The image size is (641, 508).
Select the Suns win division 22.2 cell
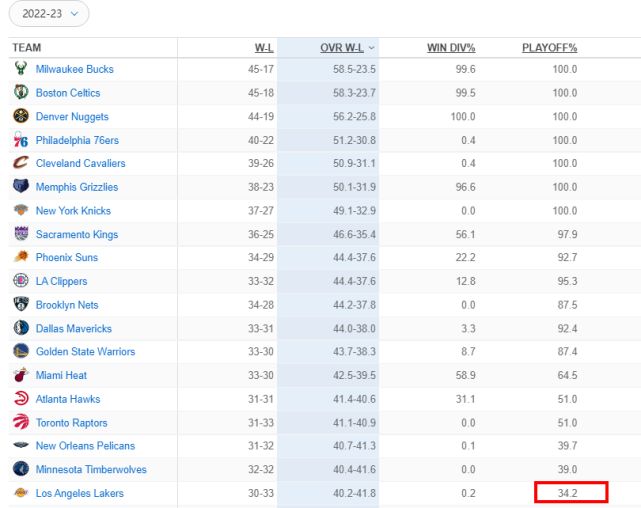point(465,257)
